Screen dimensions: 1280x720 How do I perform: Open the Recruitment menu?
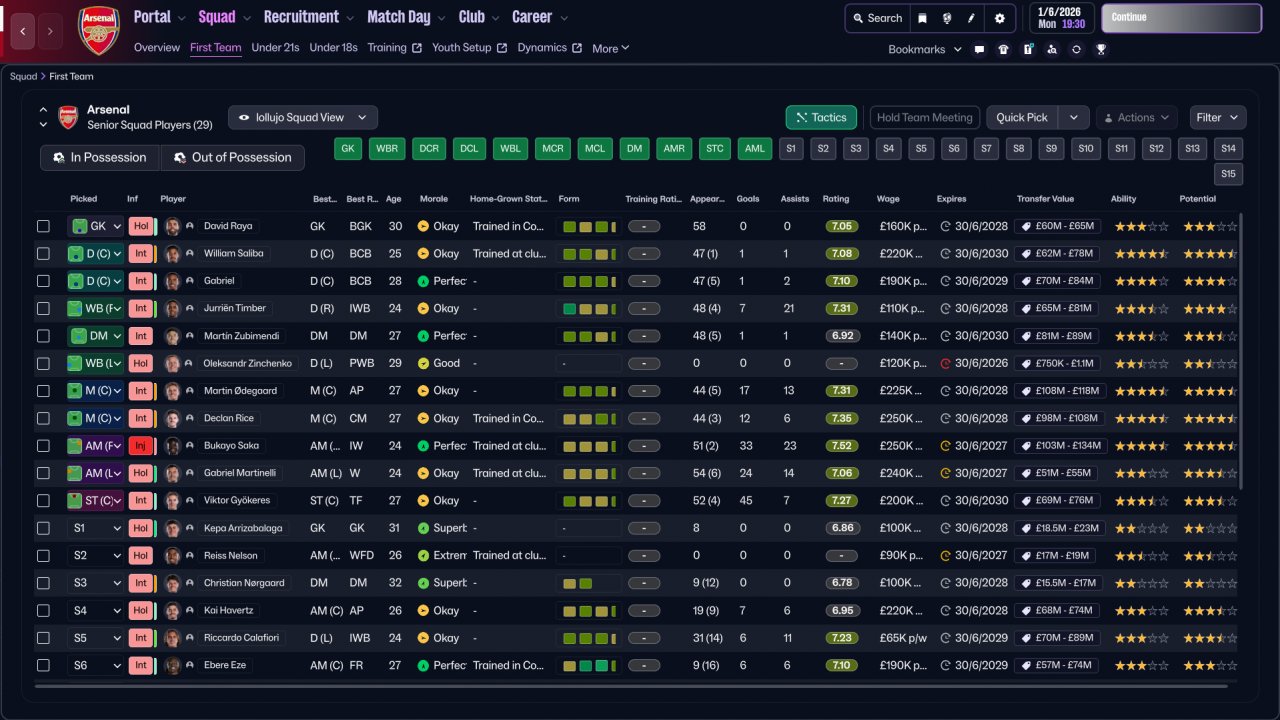coord(309,17)
